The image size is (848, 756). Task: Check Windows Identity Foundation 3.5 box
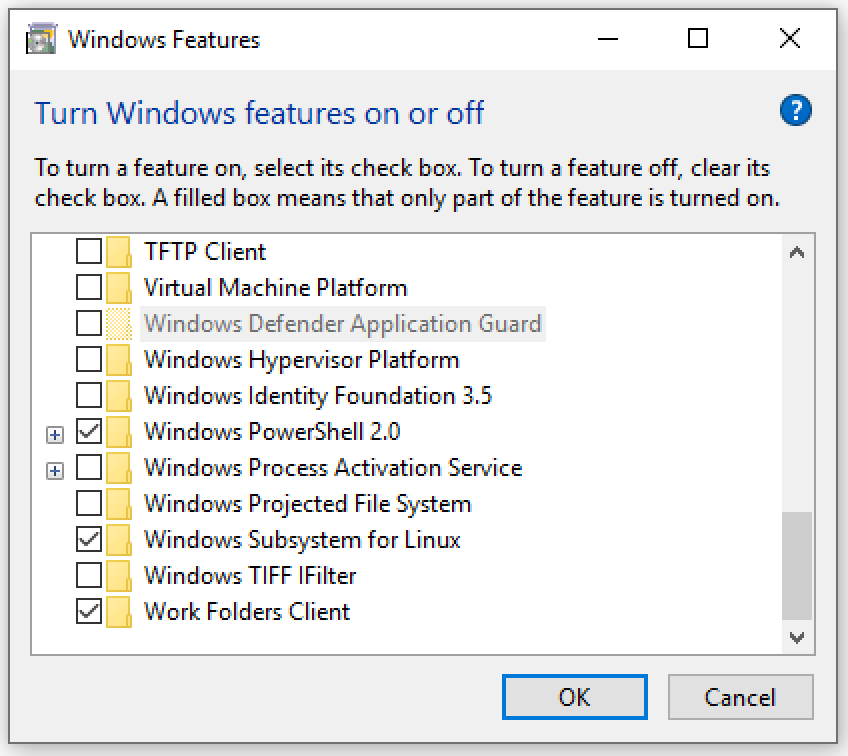pyautogui.click(x=89, y=395)
